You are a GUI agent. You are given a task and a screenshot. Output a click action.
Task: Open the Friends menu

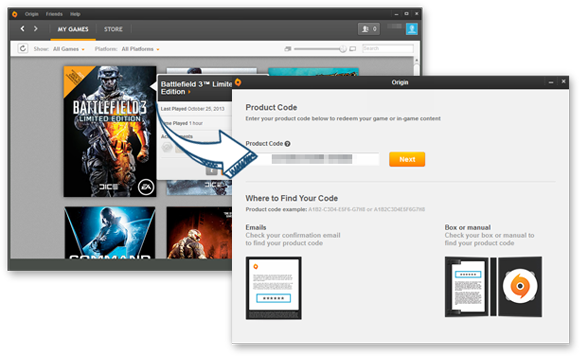[x=54, y=14]
